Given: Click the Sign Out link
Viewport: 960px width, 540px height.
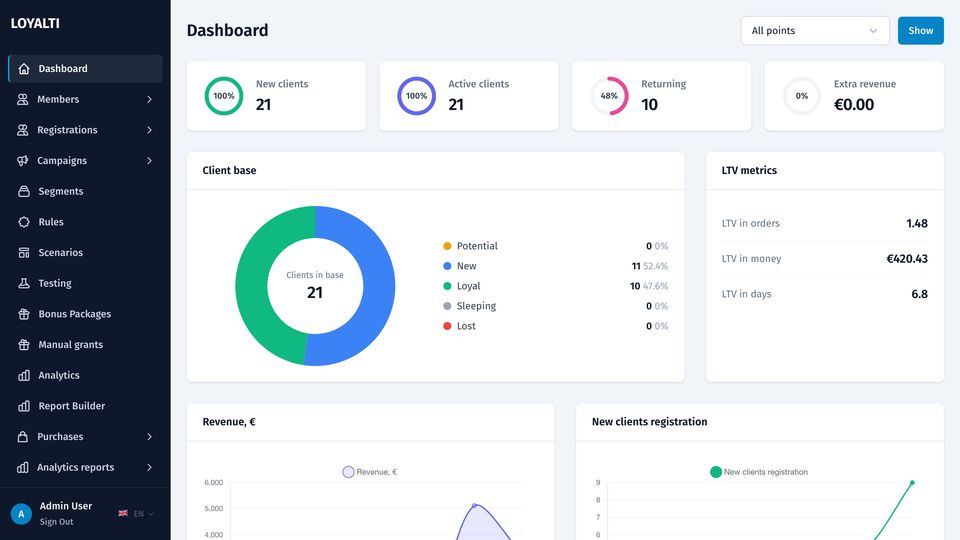Looking at the screenshot, I should [56, 522].
